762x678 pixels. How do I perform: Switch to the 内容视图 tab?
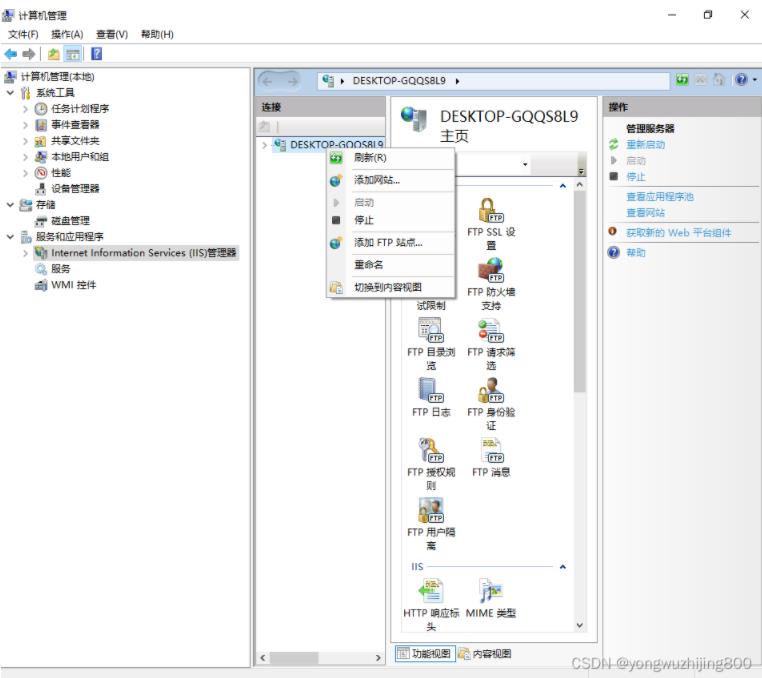pos(485,653)
